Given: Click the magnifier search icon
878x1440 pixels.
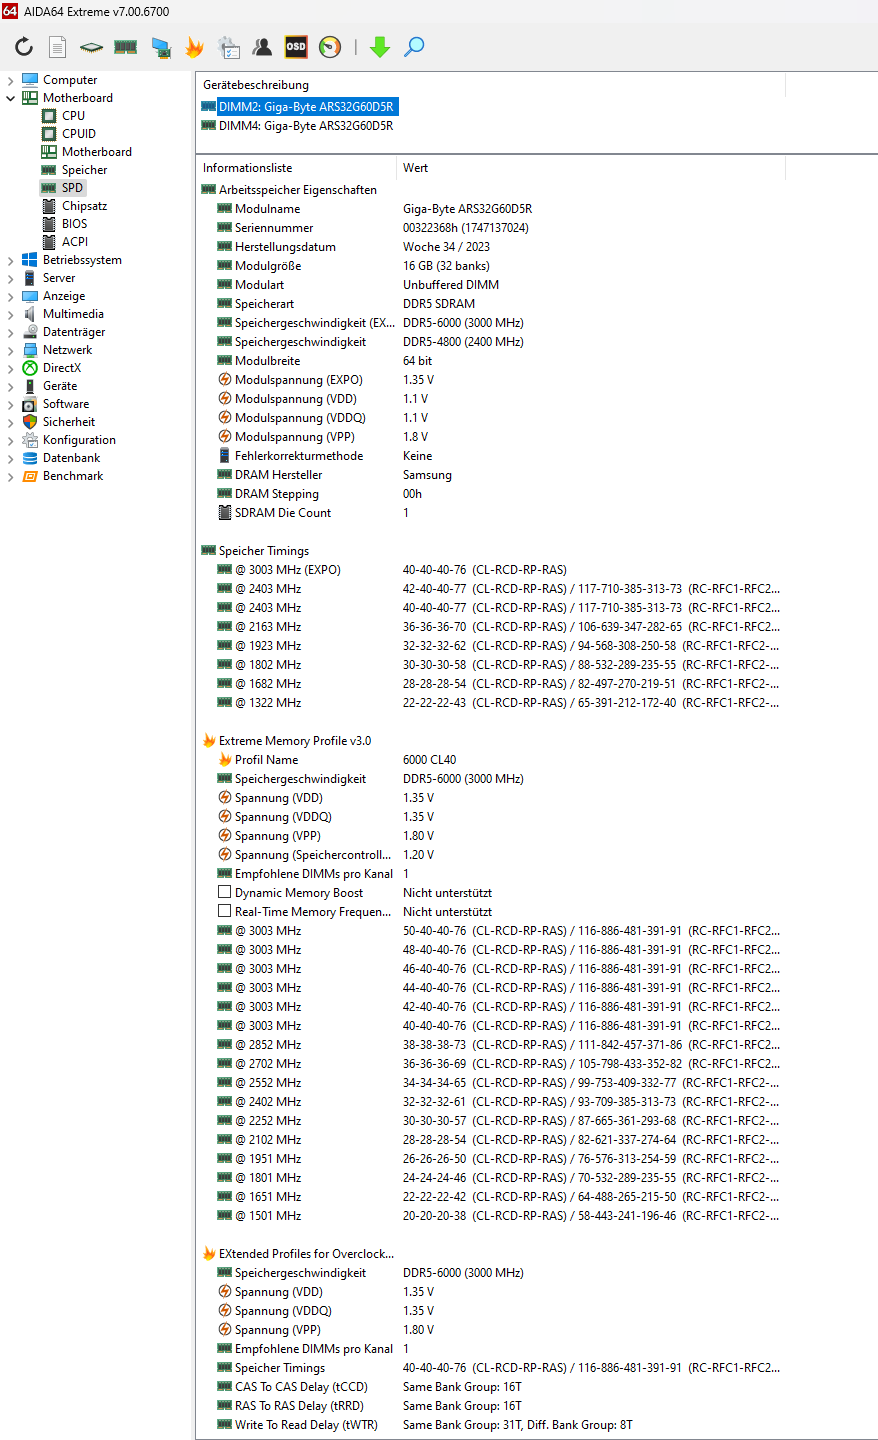Looking at the screenshot, I should [414, 46].
